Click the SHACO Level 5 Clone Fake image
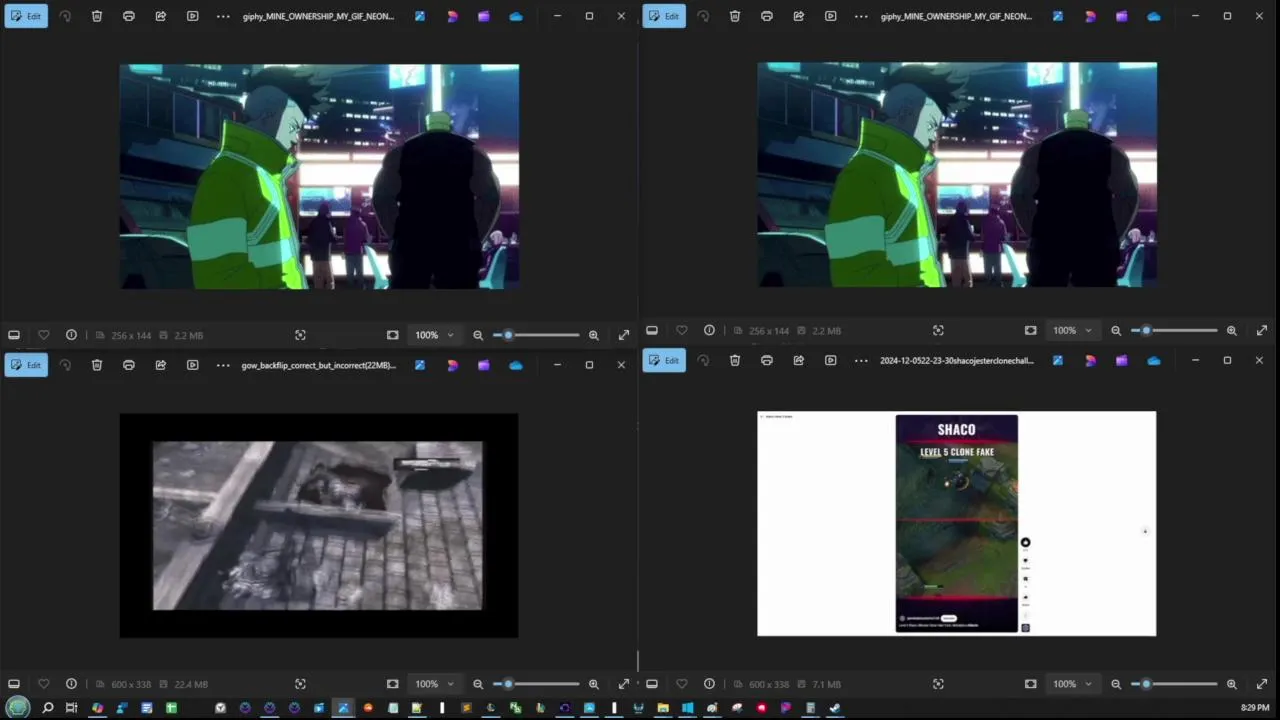Image resolution: width=1280 pixels, height=720 pixels. [956, 523]
